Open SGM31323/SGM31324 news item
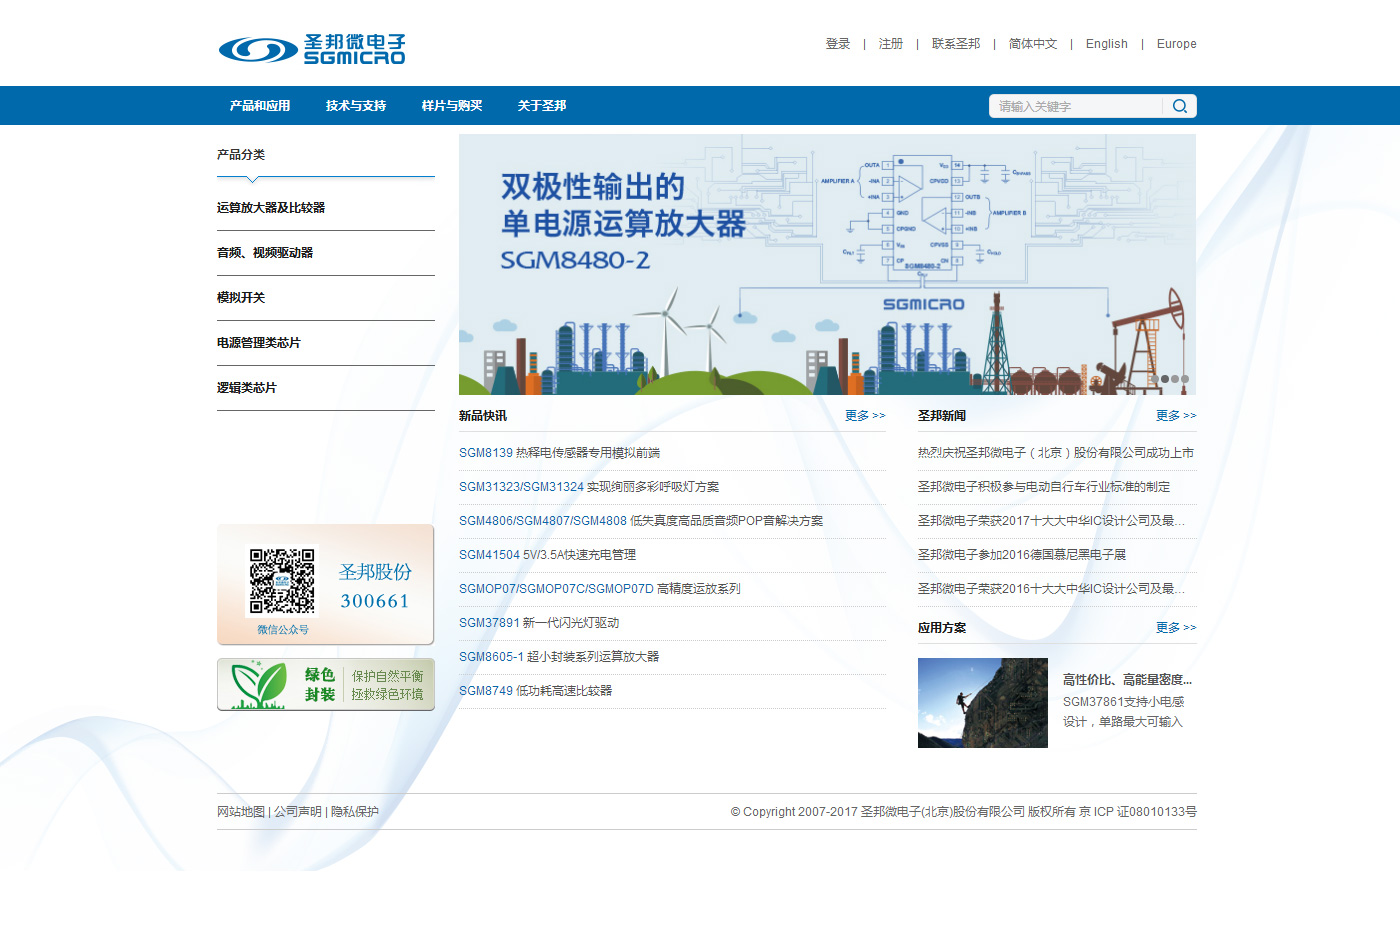This screenshot has width=1400, height=934. pyautogui.click(x=589, y=487)
